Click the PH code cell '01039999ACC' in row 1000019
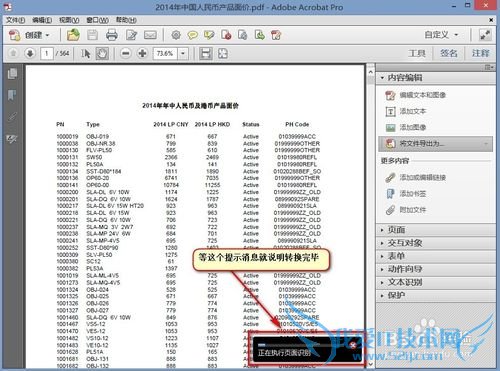The image size is (500, 371). point(297,137)
